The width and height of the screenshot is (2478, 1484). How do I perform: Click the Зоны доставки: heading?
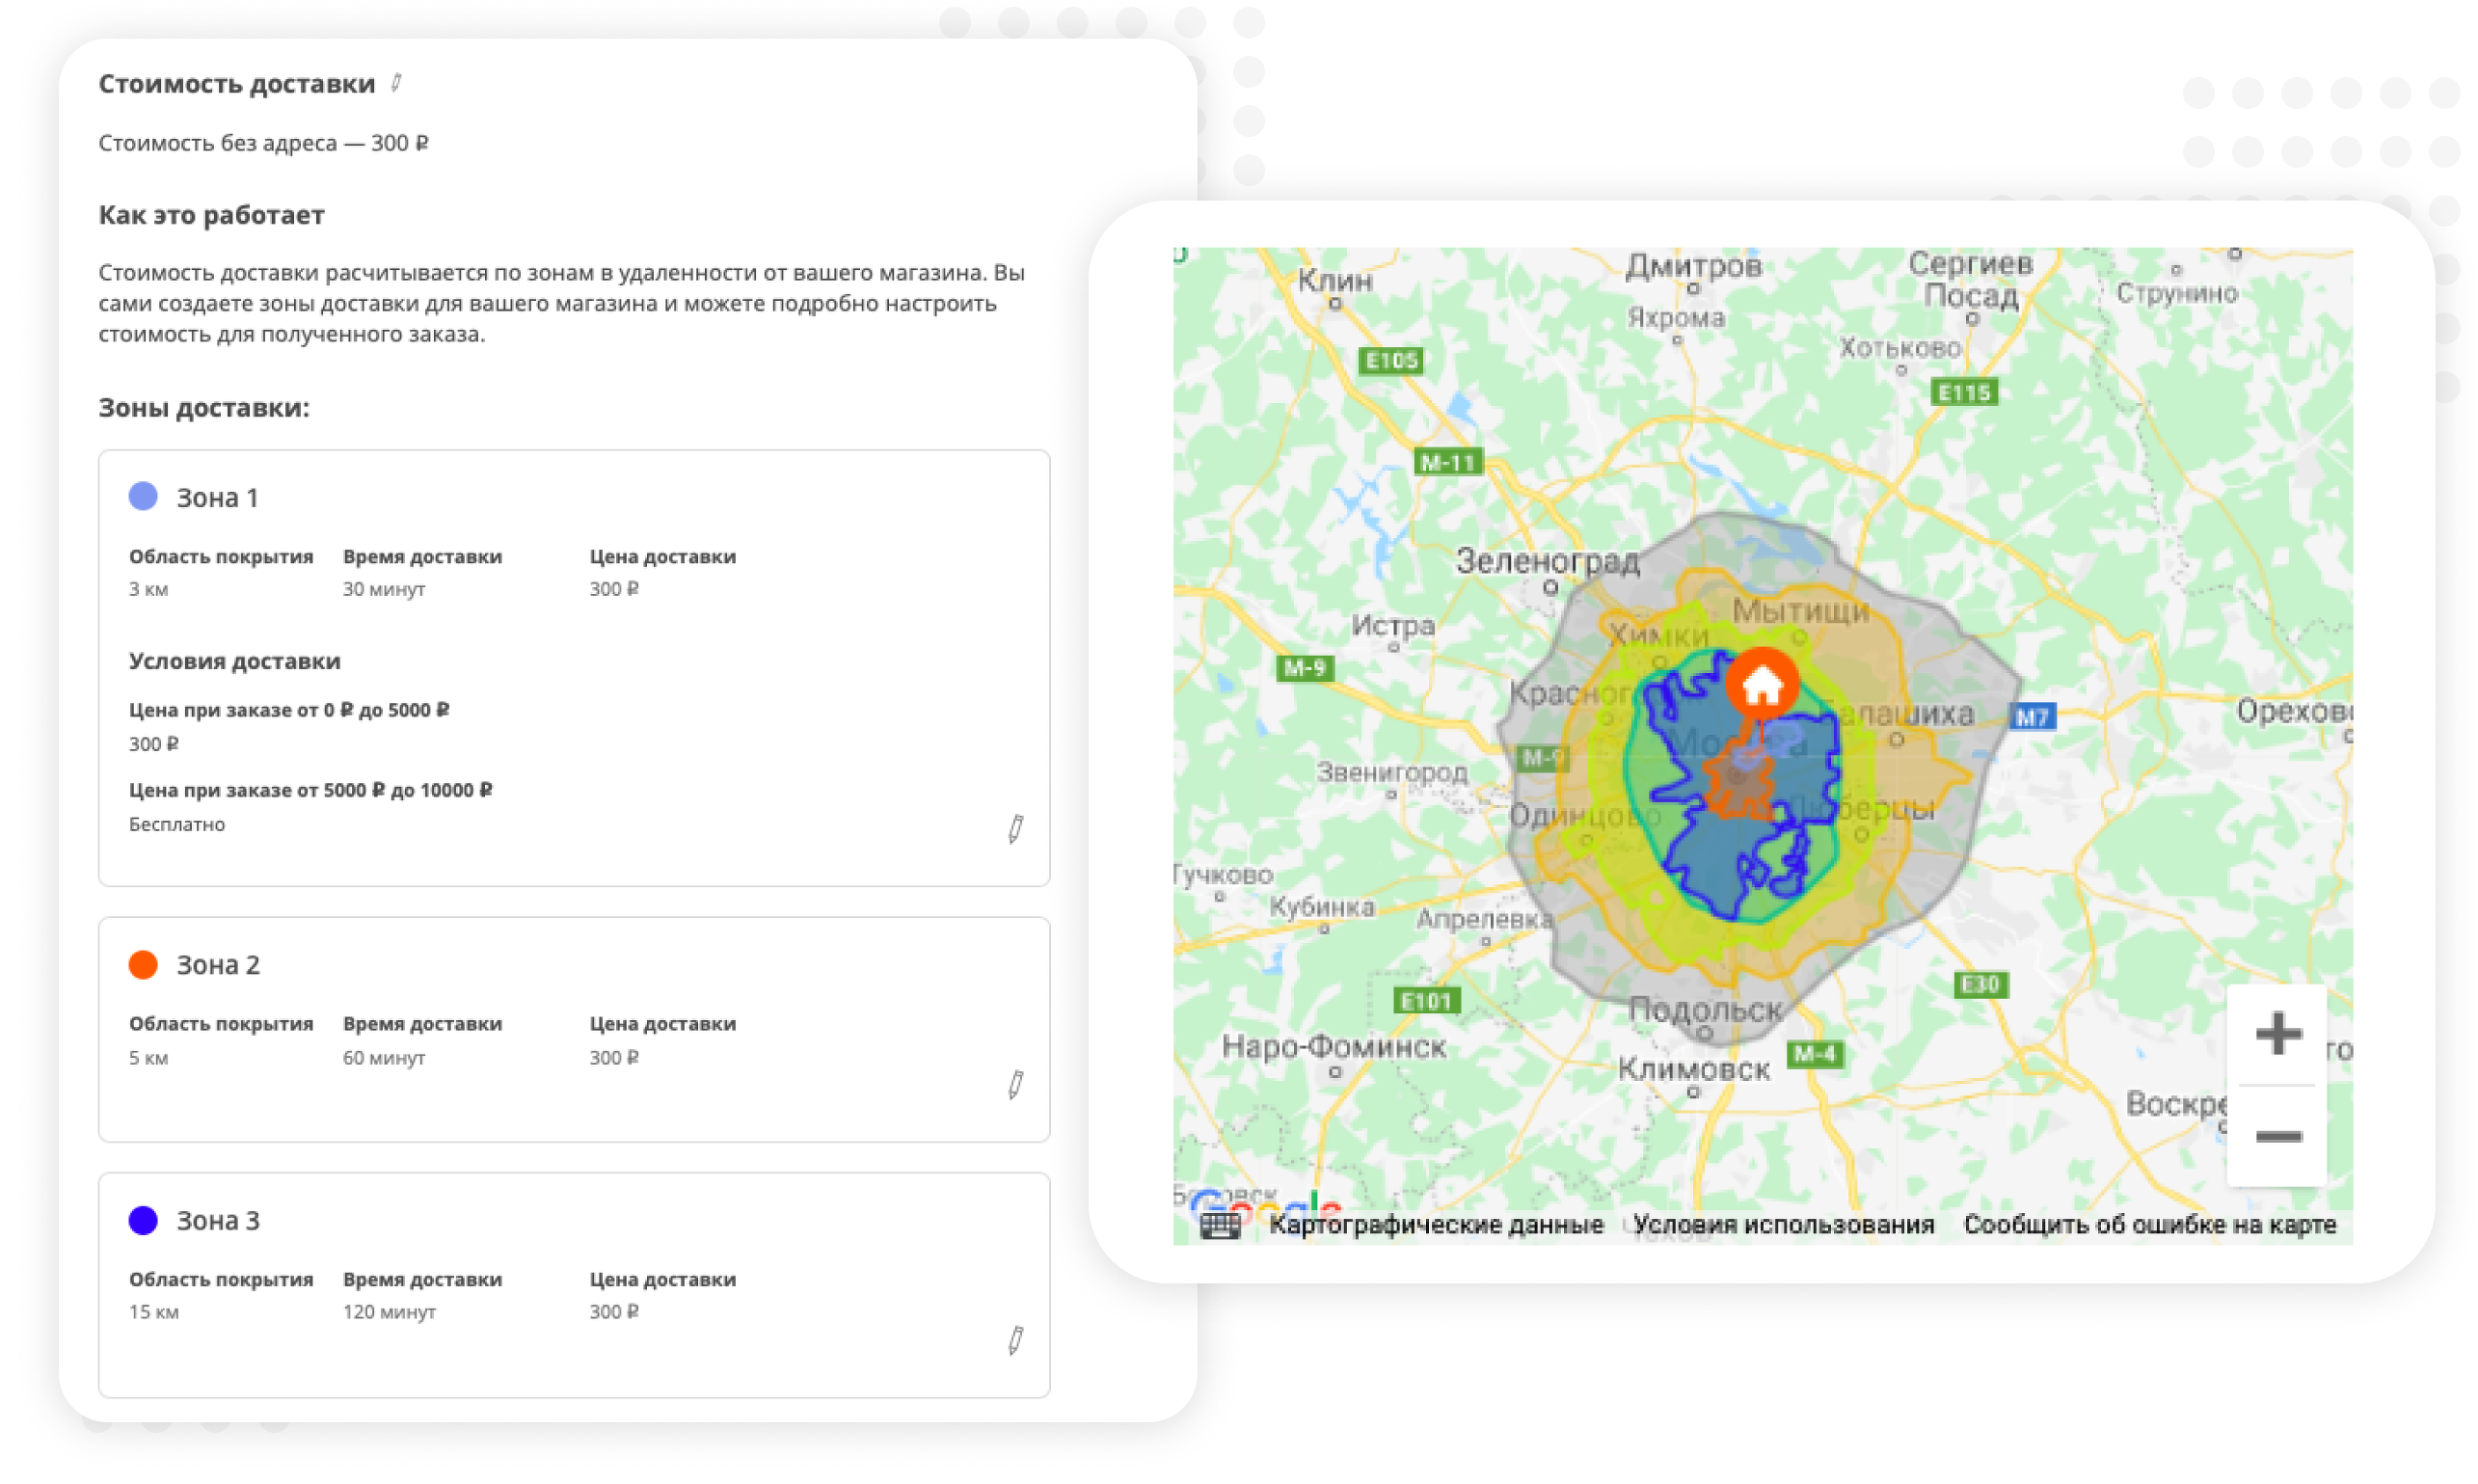[204, 408]
